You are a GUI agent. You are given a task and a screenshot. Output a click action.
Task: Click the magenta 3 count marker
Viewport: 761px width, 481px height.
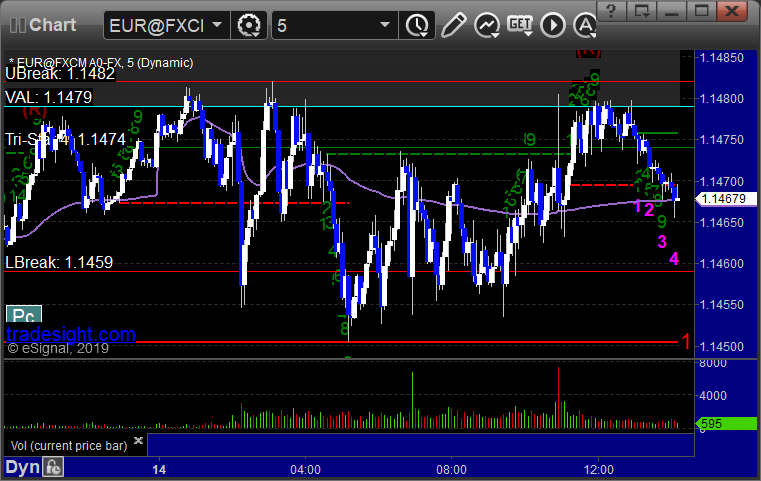coord(662,241)
